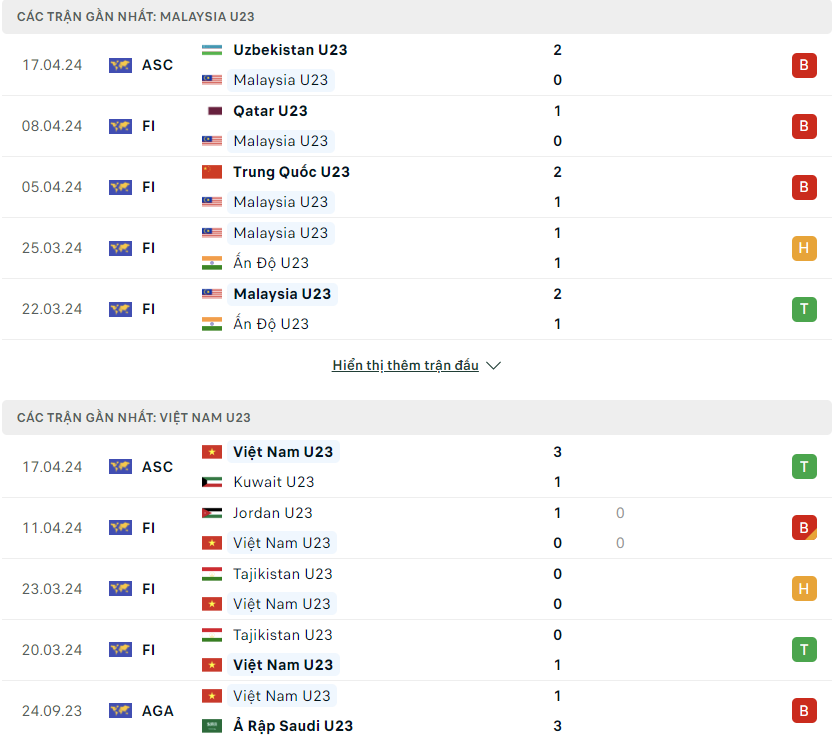Expand 'Hiển thị thêm trận đấu' chevron arrow

click(493, 366)
